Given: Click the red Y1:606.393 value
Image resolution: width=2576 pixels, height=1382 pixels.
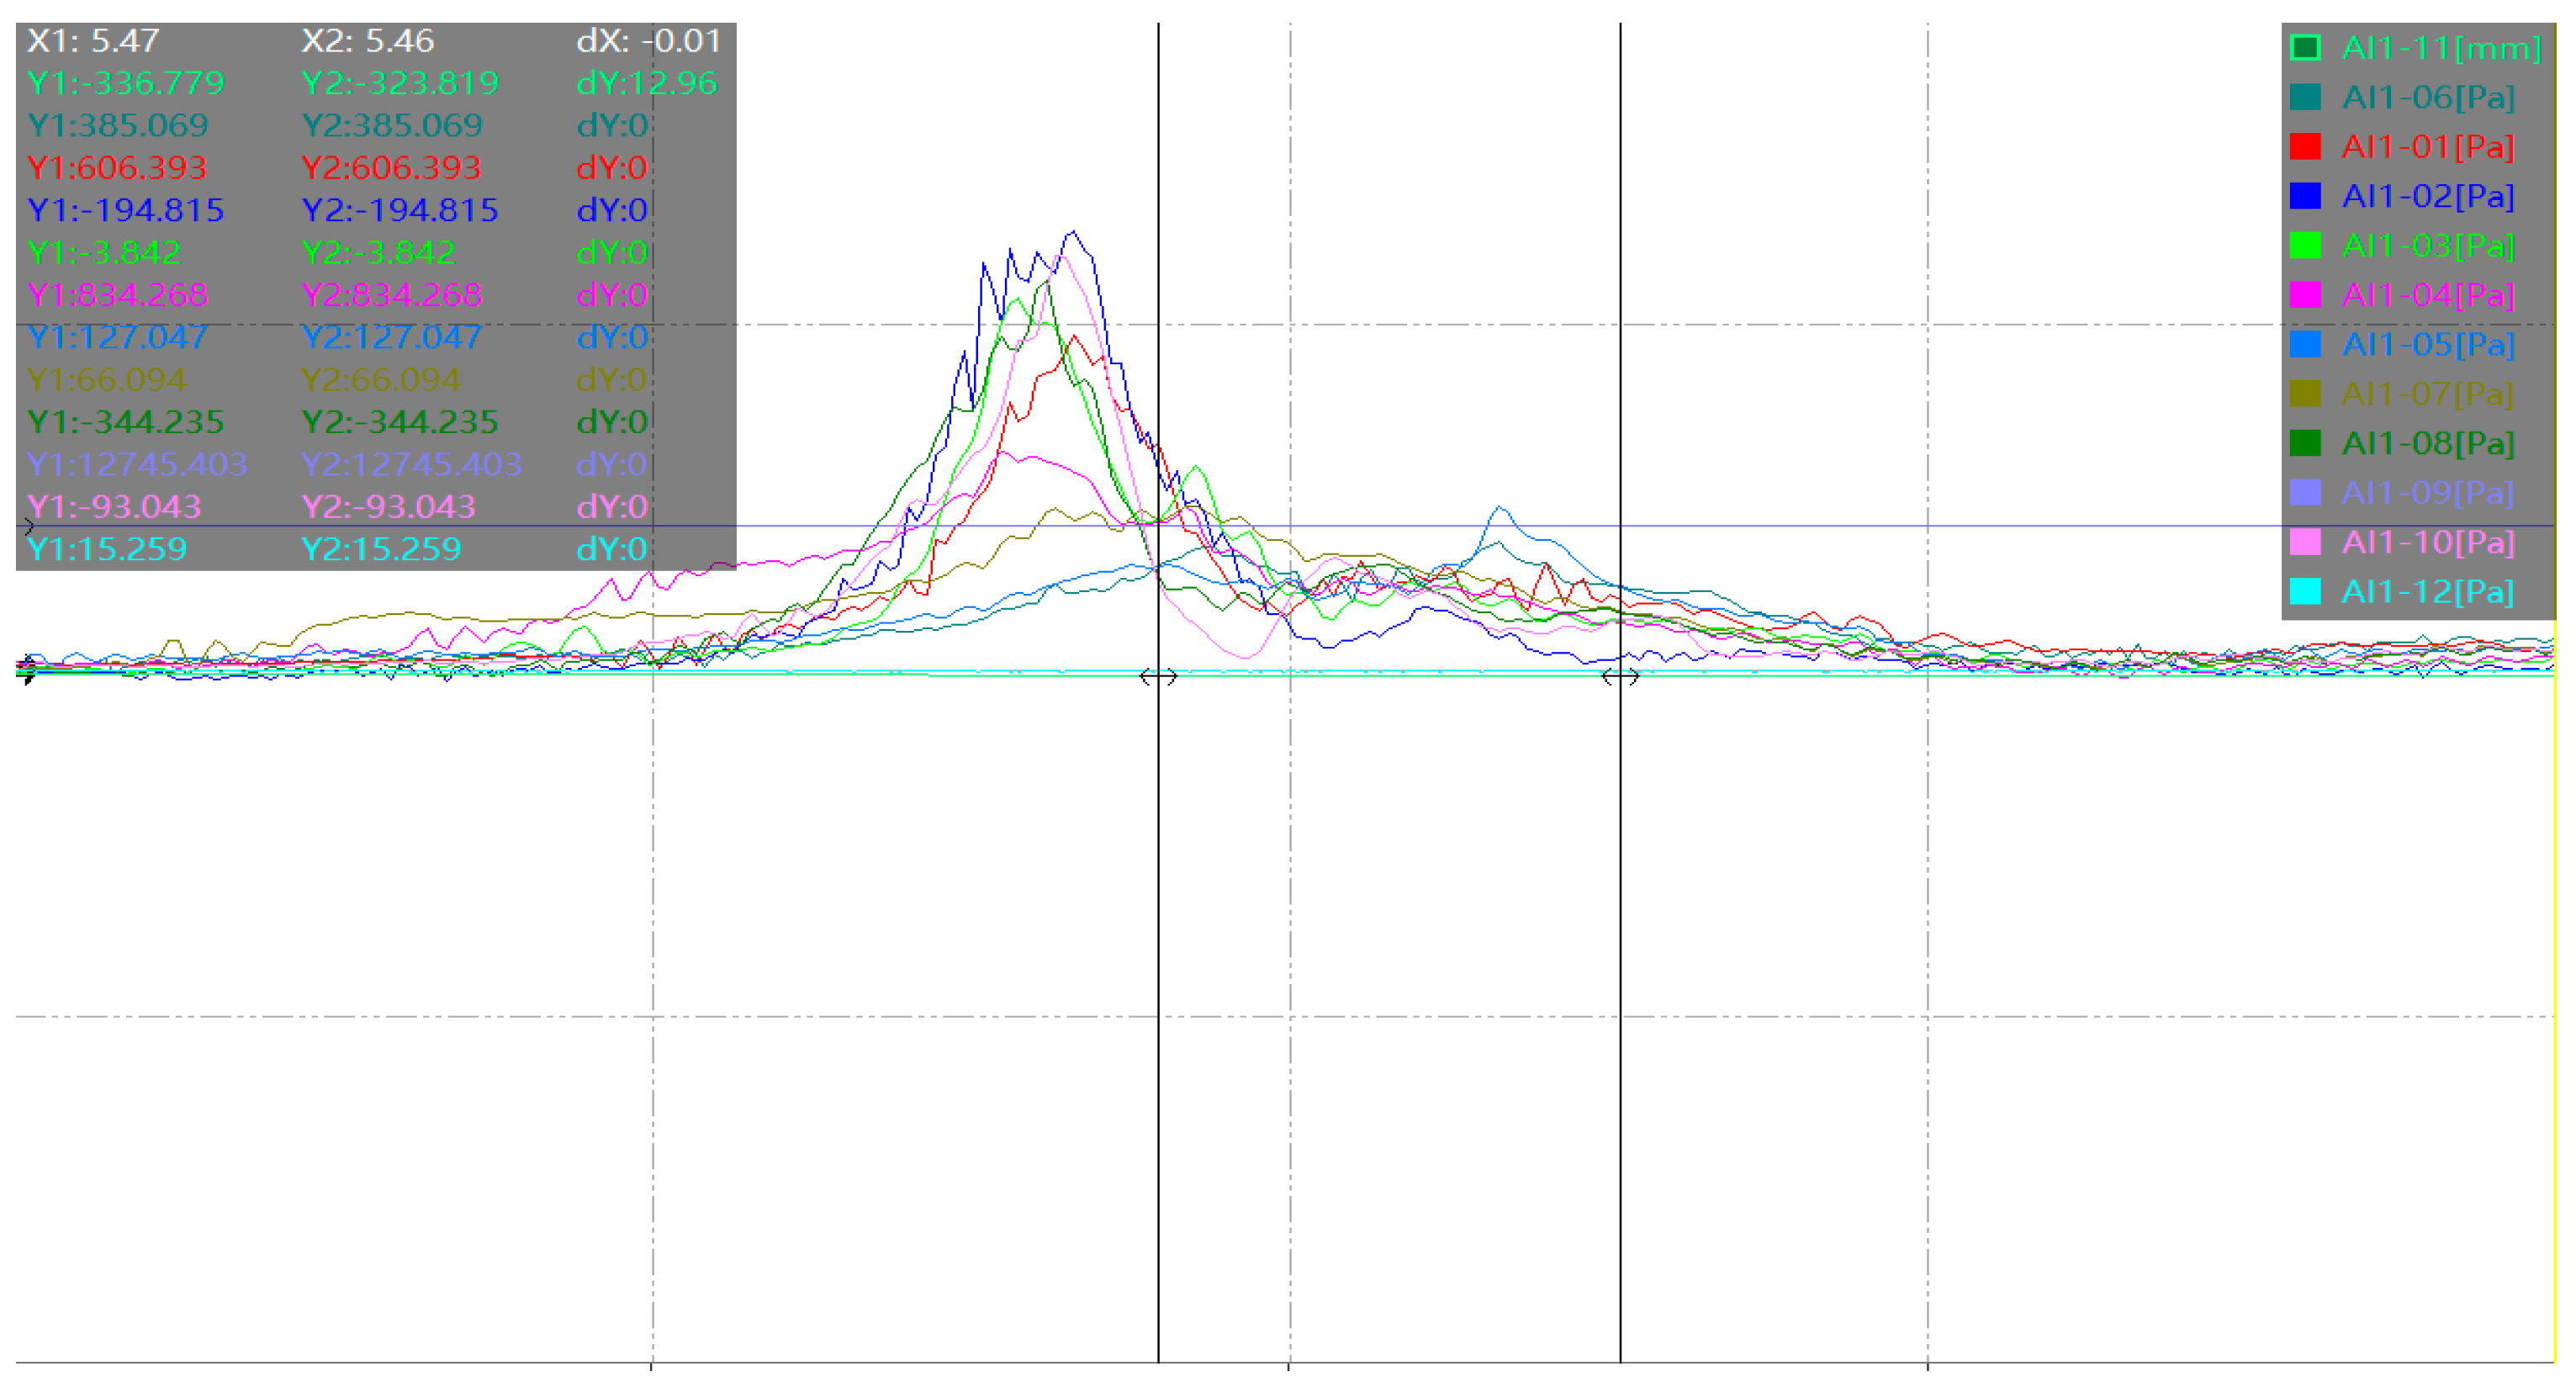Looking at the screenshot, I should pyautogui.click(x=117, y=168).
